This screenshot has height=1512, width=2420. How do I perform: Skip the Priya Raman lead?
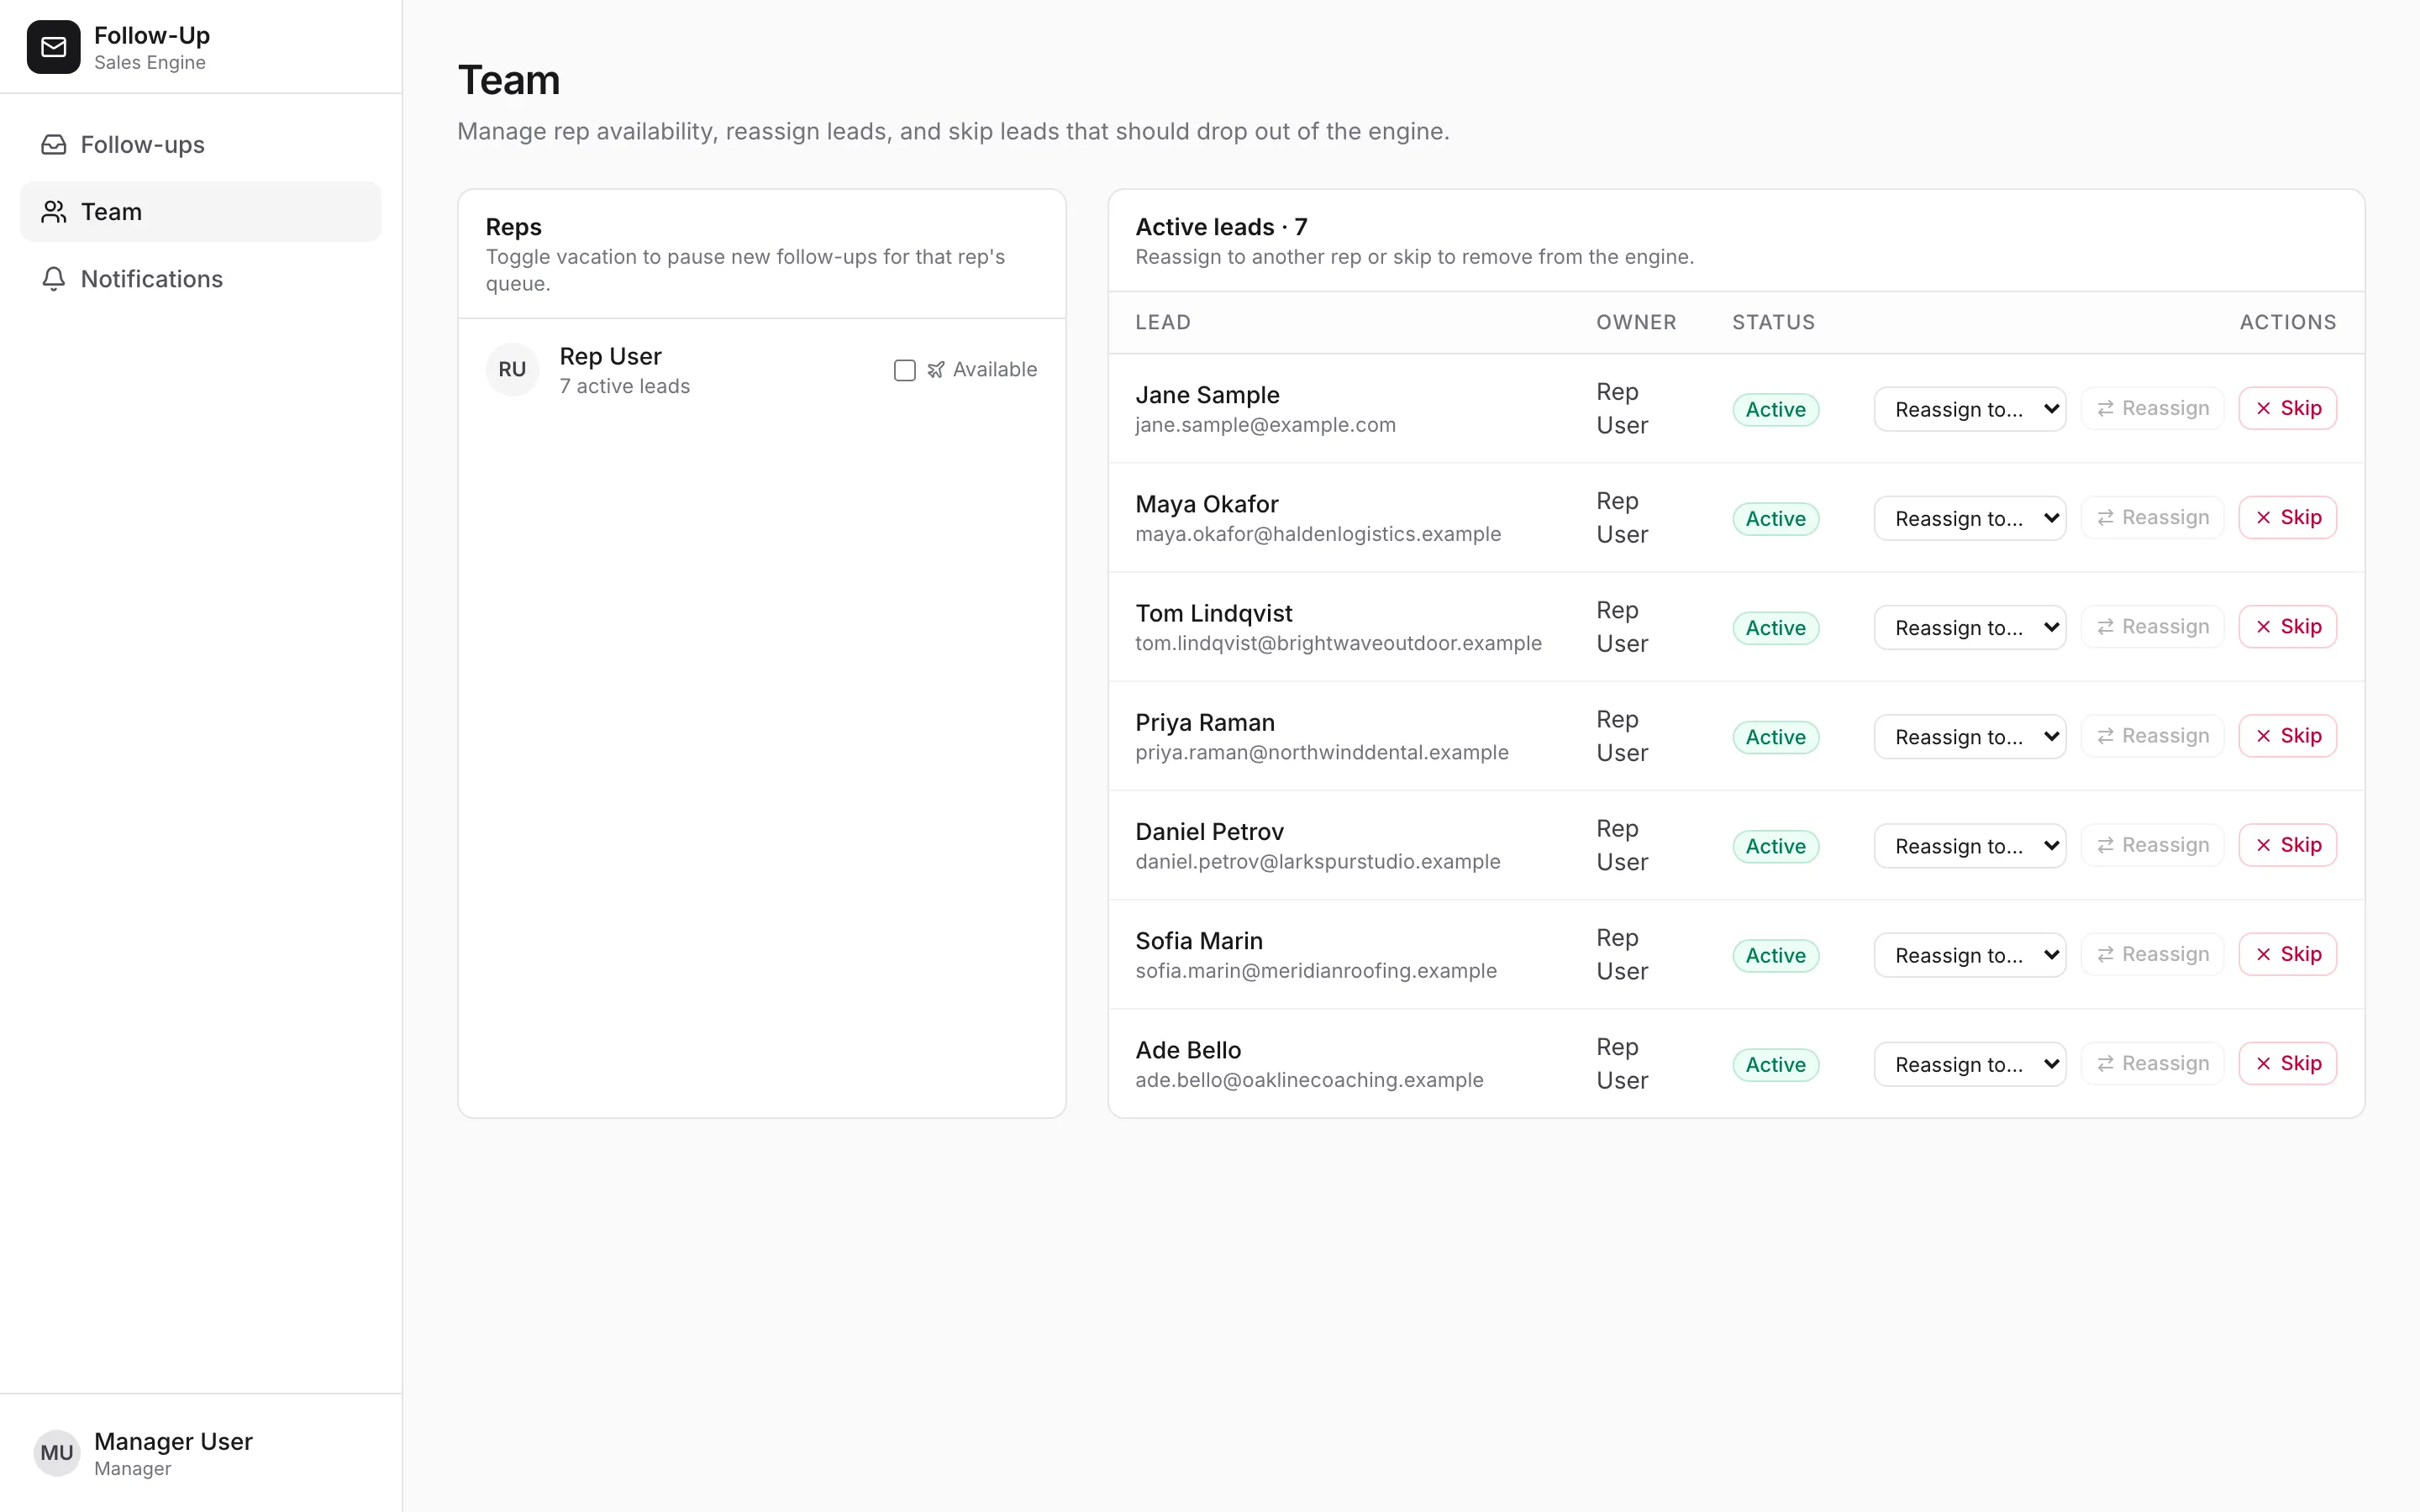2287,736
